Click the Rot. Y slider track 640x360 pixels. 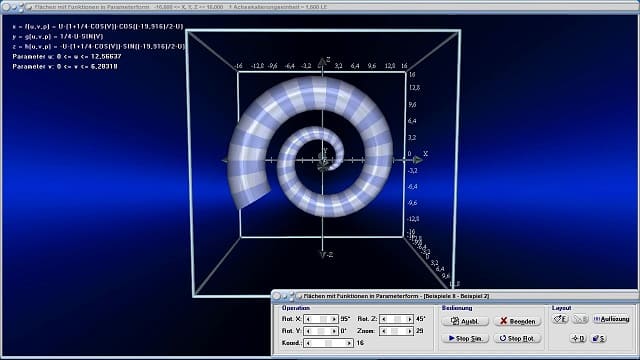tap(321, 331)
